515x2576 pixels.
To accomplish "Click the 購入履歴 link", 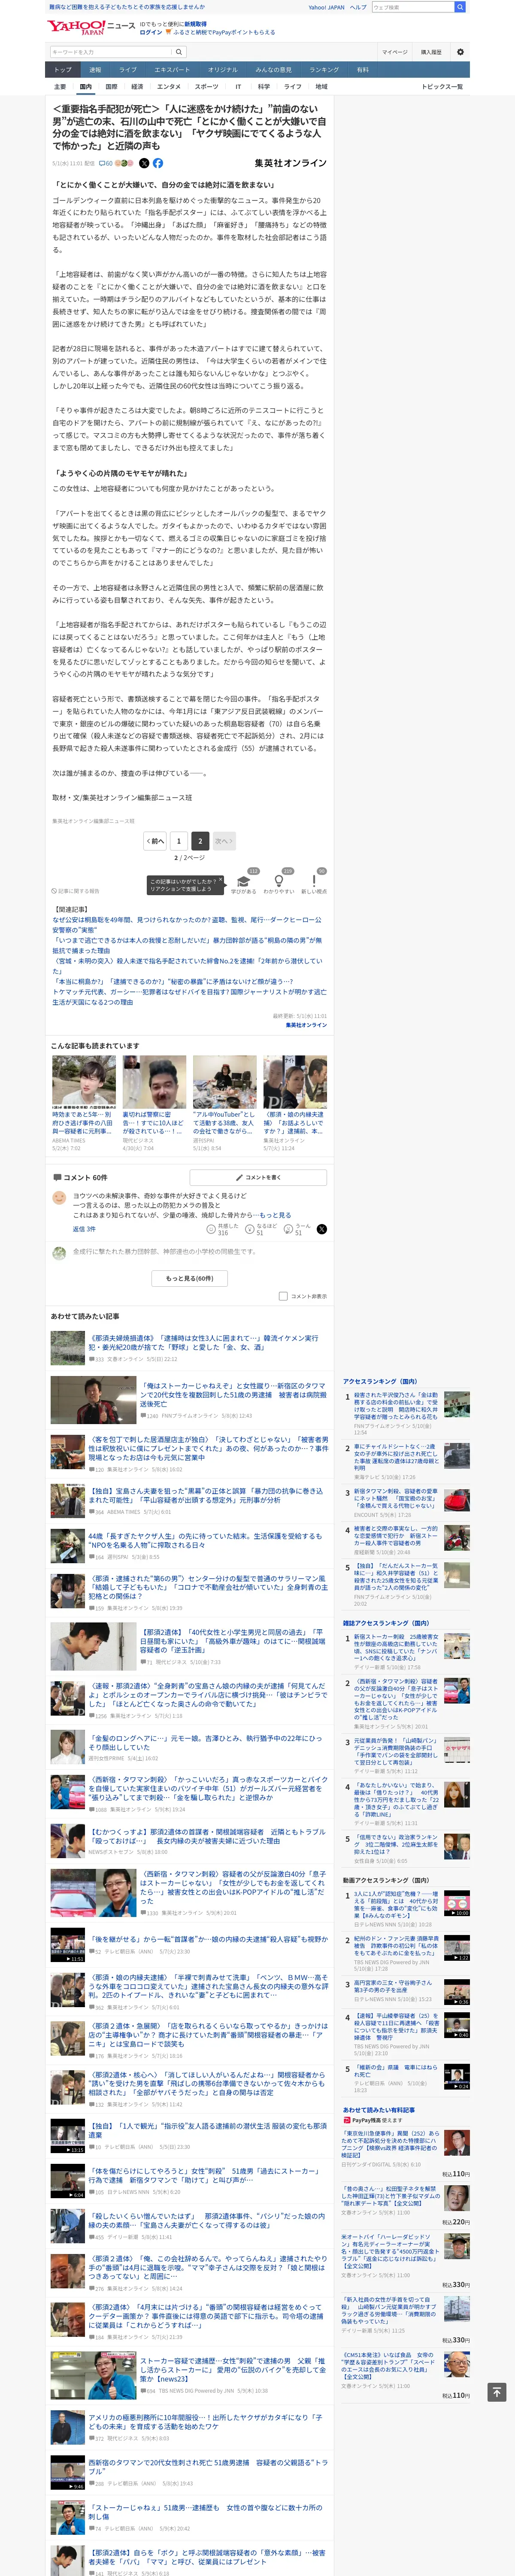I will (431, 52).
